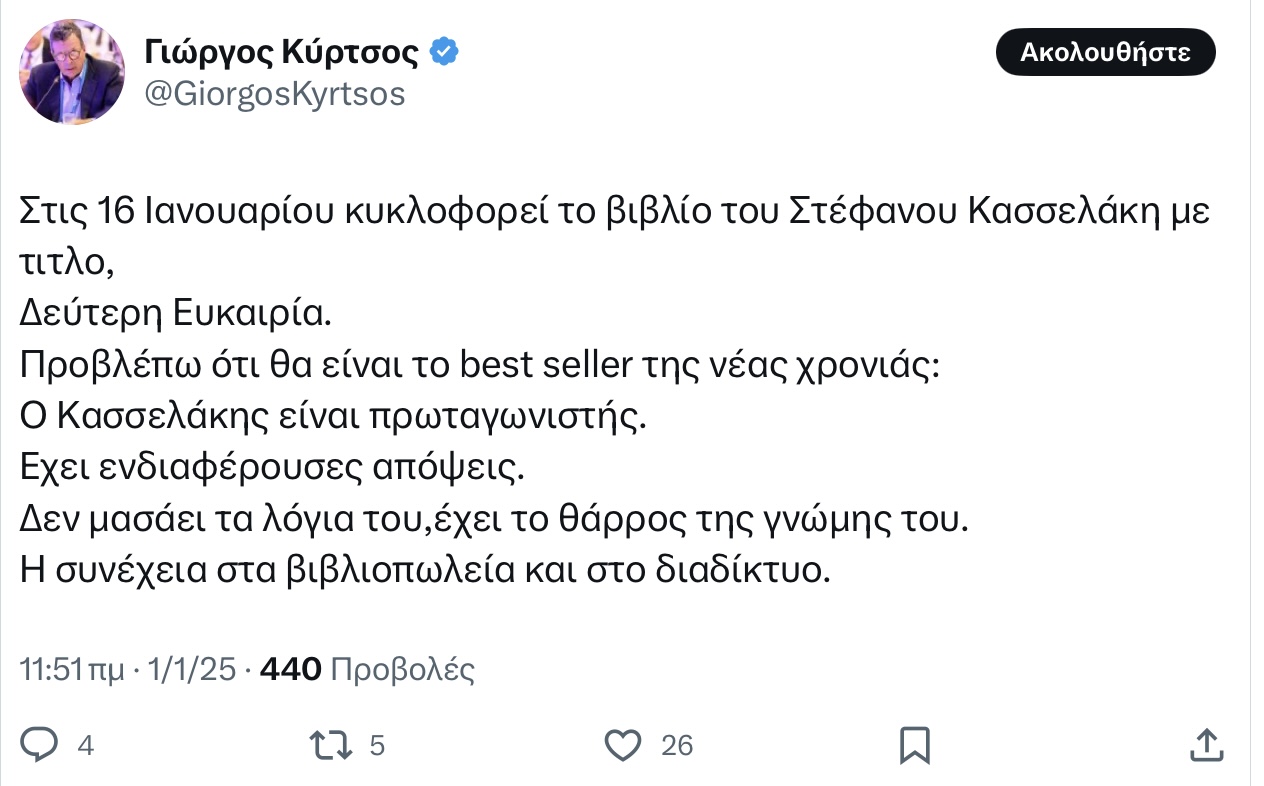Follow Γιώργος Κύρτσος
The width and height of the screenshot is (1264, 786).
1105,51
